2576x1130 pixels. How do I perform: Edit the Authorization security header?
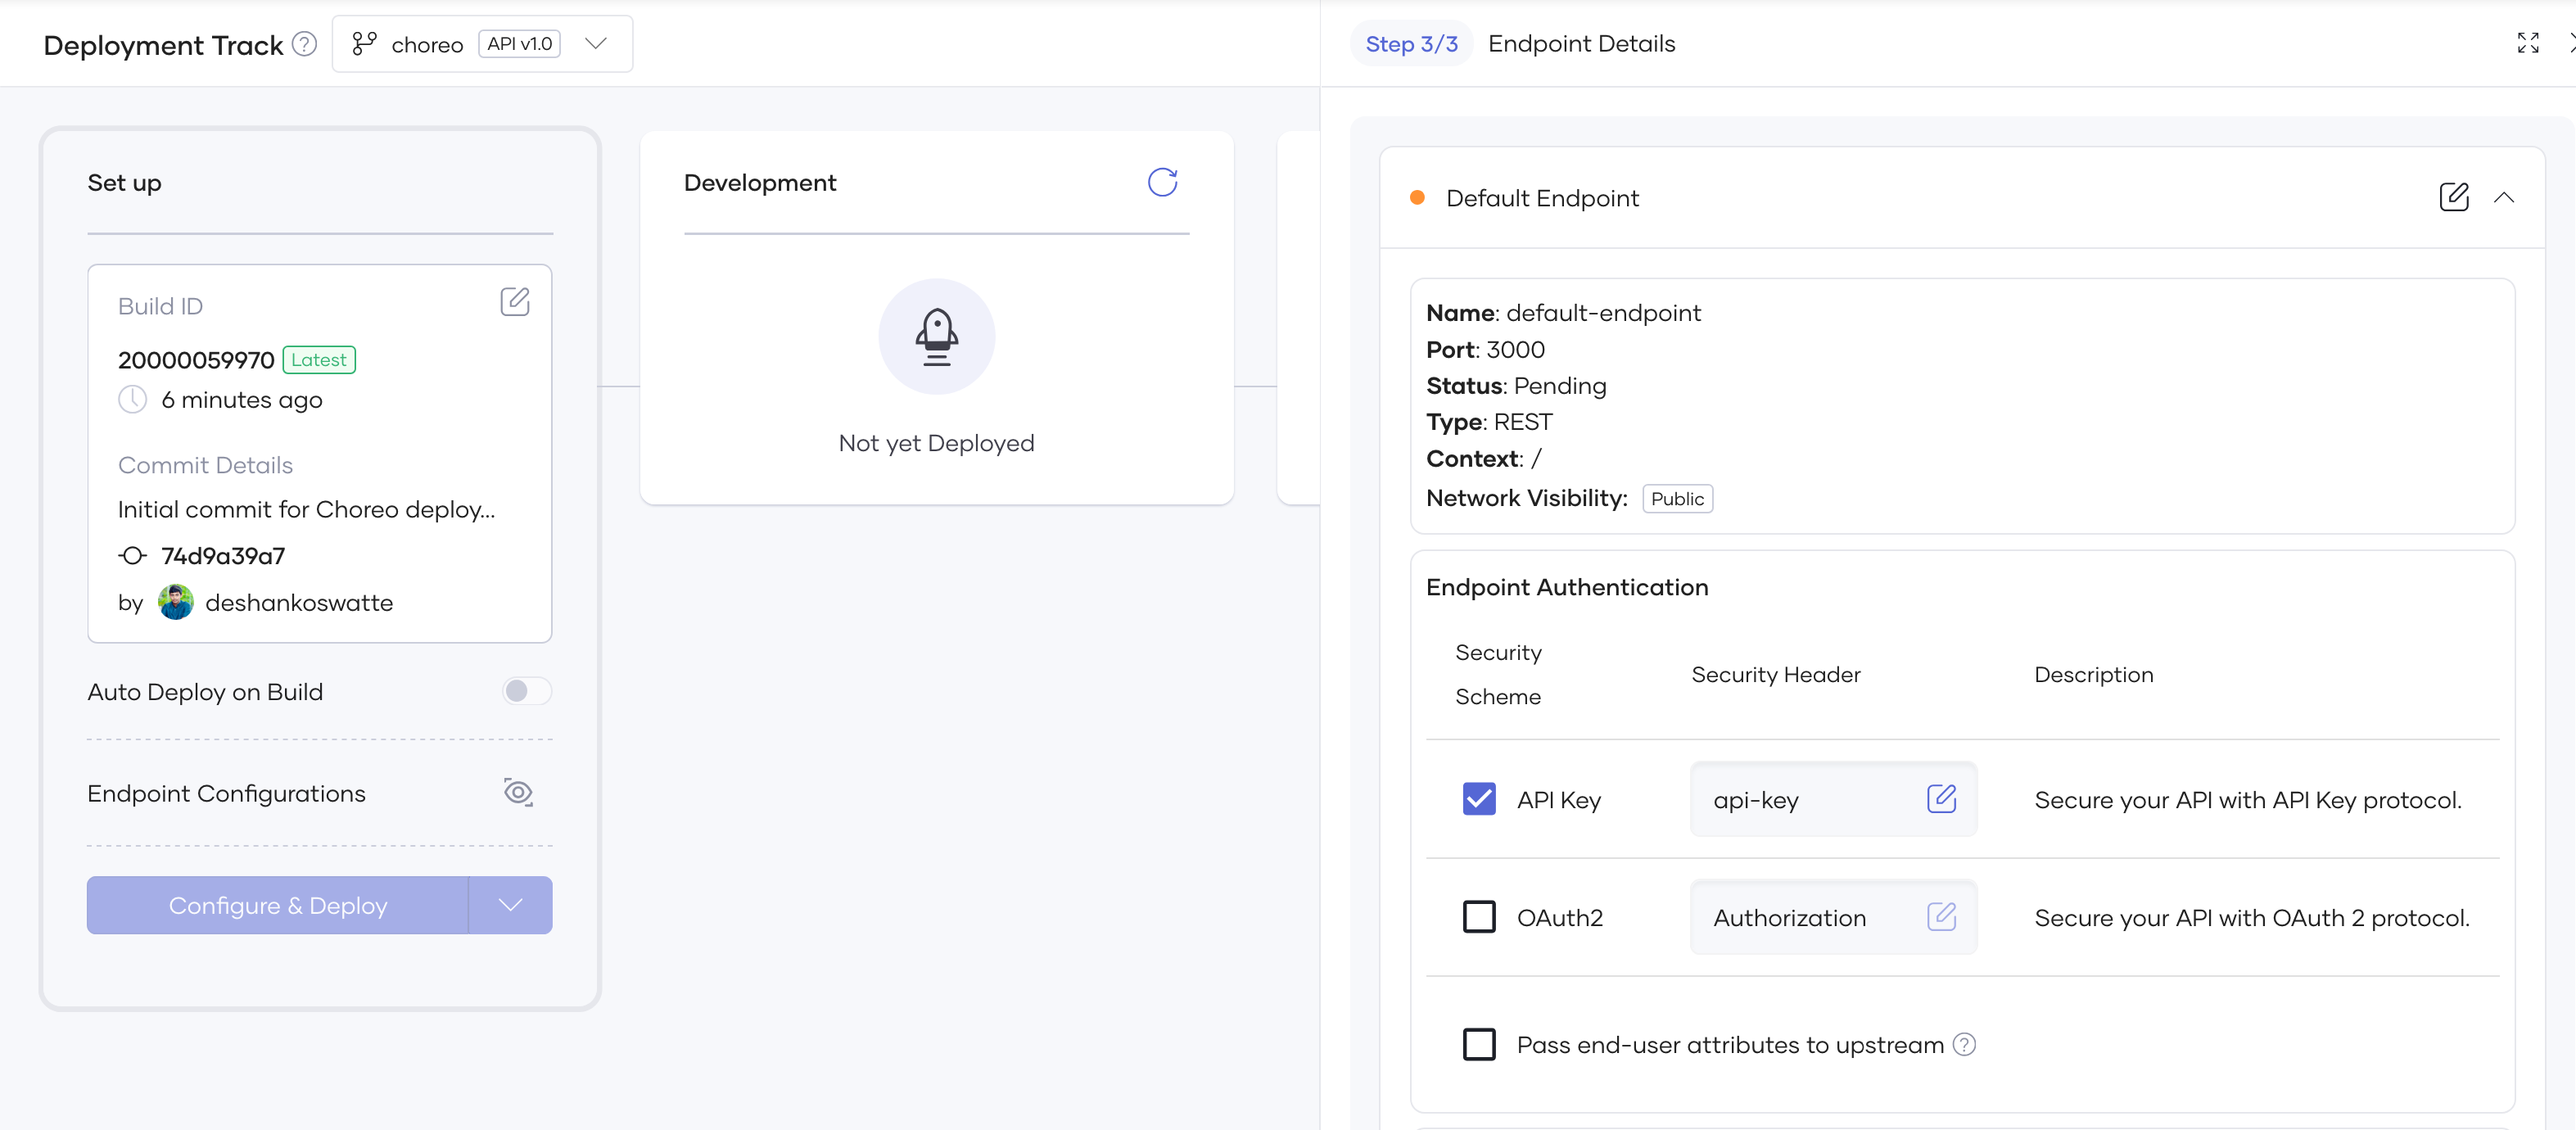coord(1941,916)
